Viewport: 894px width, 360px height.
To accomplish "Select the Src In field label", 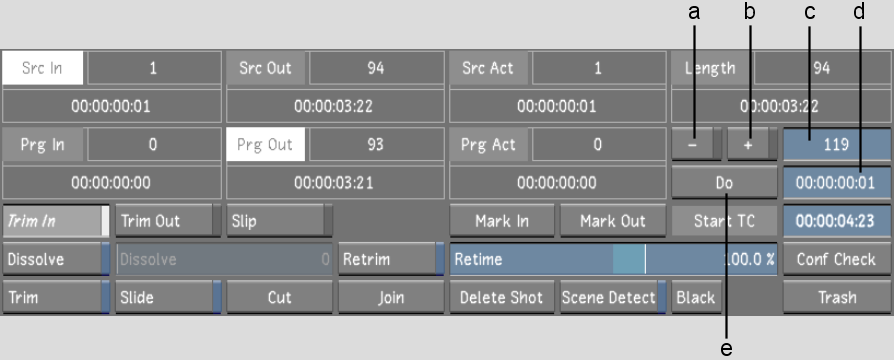I will click(x=43, y=68).
